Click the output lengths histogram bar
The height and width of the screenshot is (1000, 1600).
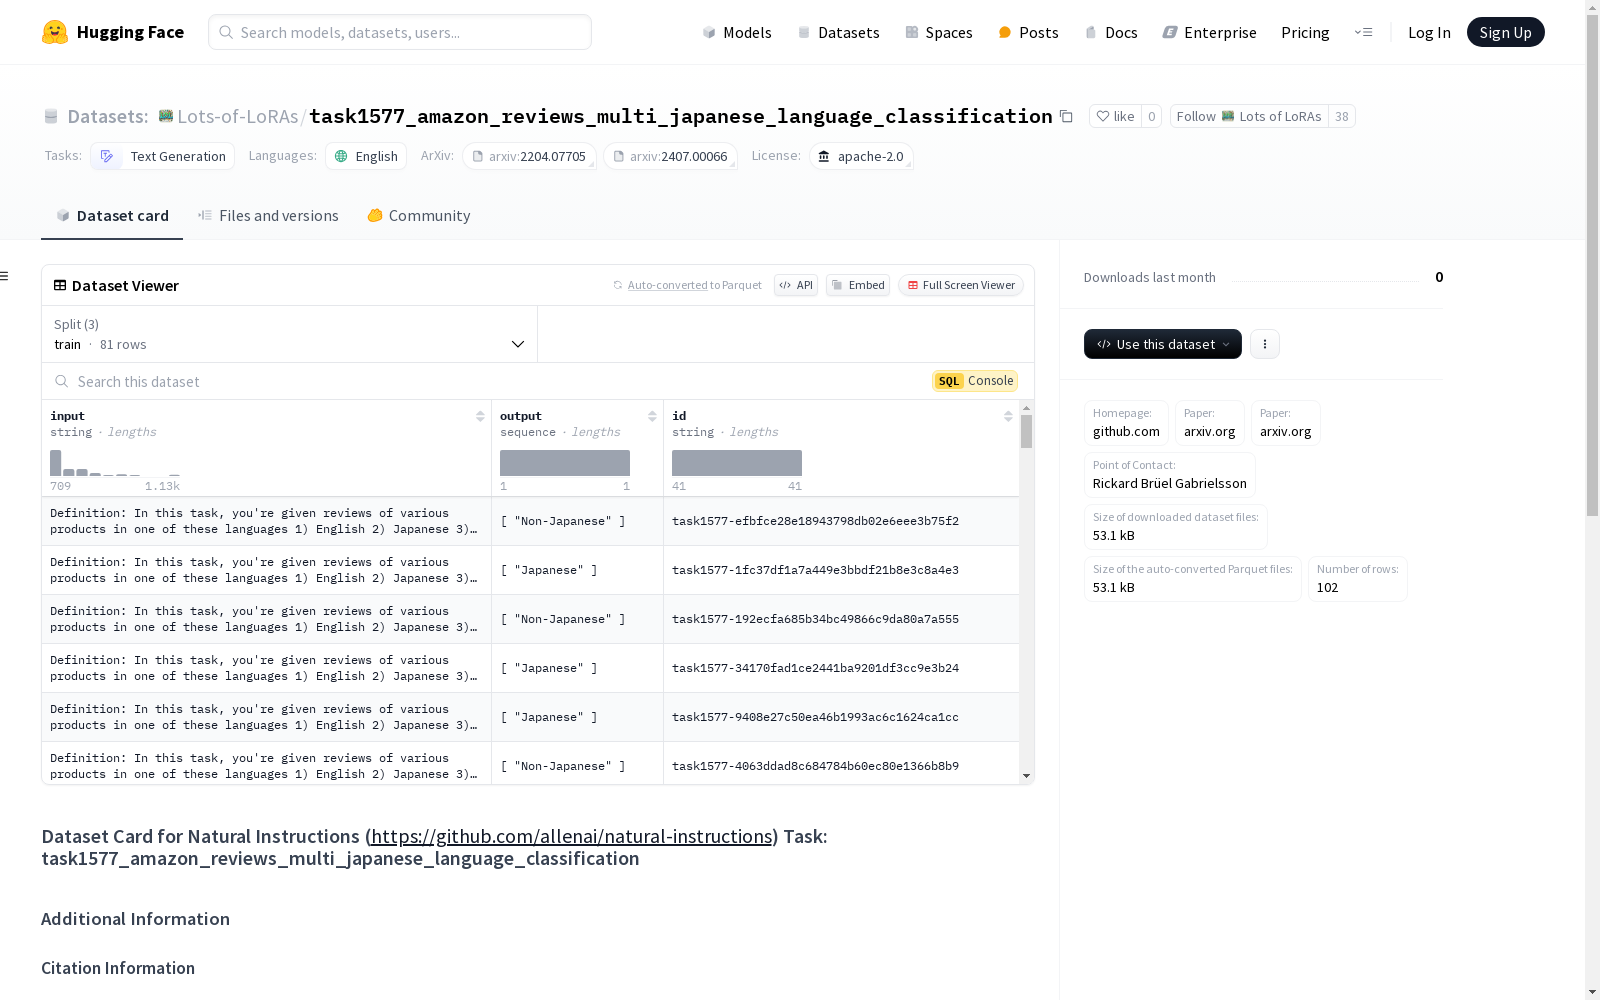pyautogui.click(x=565, y=463)
